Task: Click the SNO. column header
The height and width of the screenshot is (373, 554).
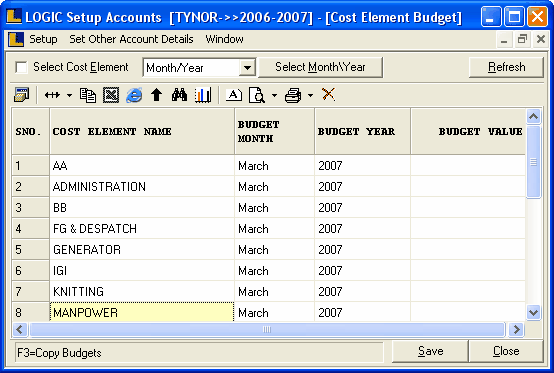Action: (x=30, y=131)
